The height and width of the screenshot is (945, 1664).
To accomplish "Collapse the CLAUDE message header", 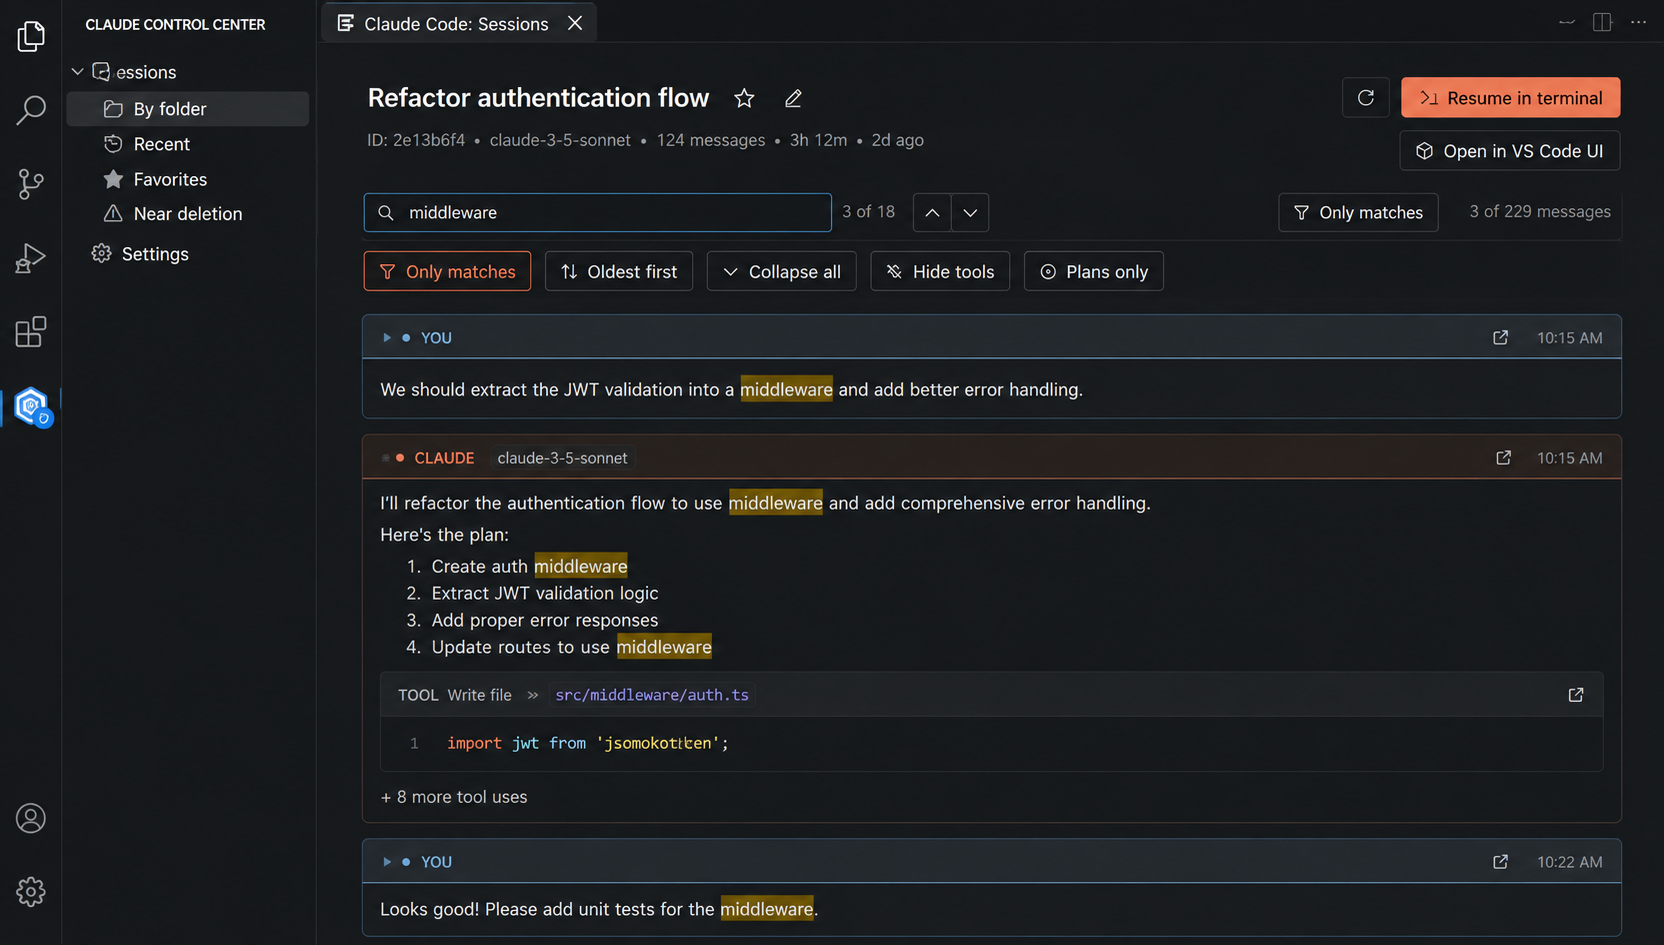I will pos(386,458).
